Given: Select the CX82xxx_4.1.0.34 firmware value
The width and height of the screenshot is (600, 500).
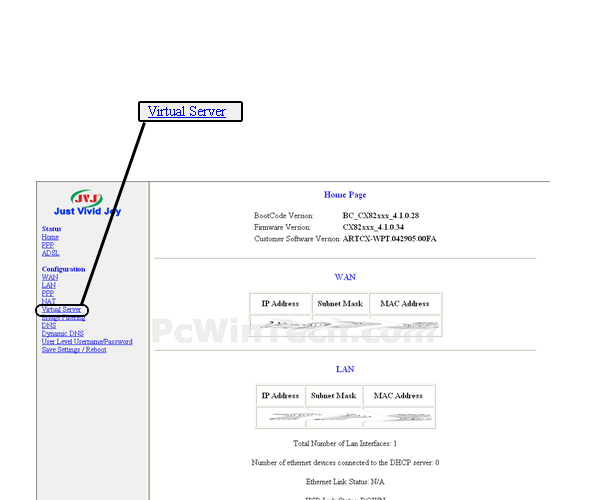Looking at the screenshot, I should (x=373, y=227).
